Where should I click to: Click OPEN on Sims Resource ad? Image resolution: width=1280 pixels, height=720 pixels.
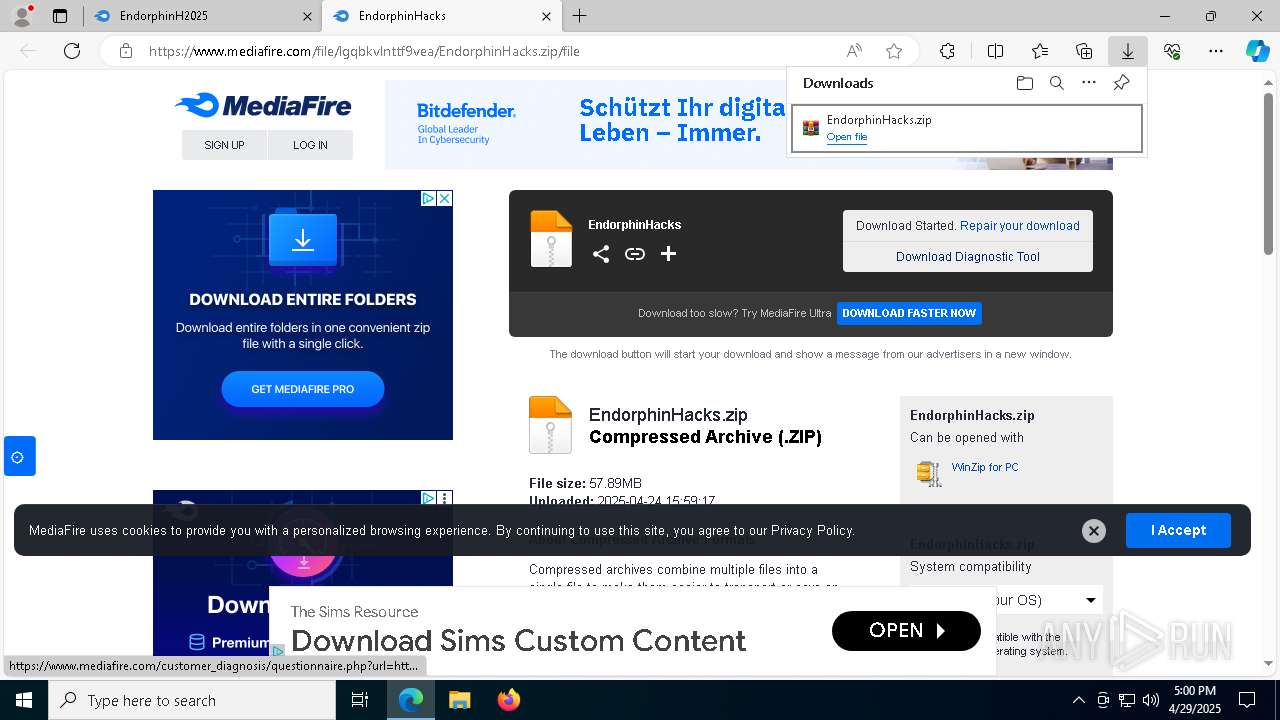click(906, 631)
